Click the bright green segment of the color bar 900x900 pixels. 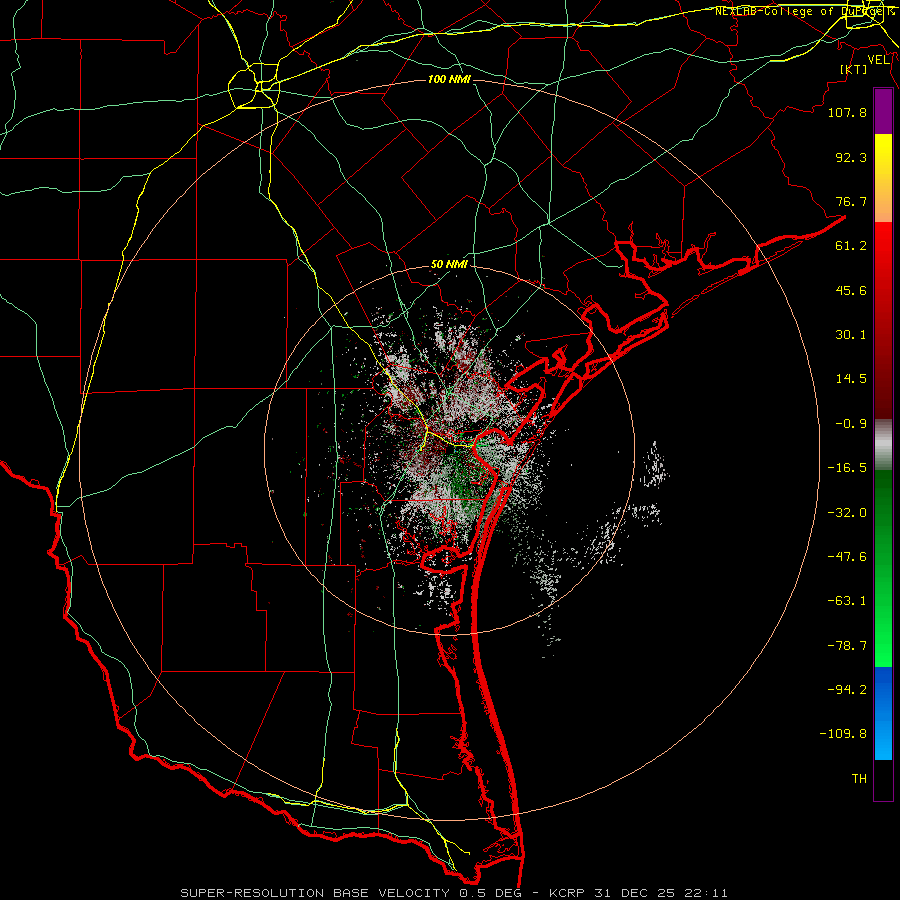[x=883, y=568]
